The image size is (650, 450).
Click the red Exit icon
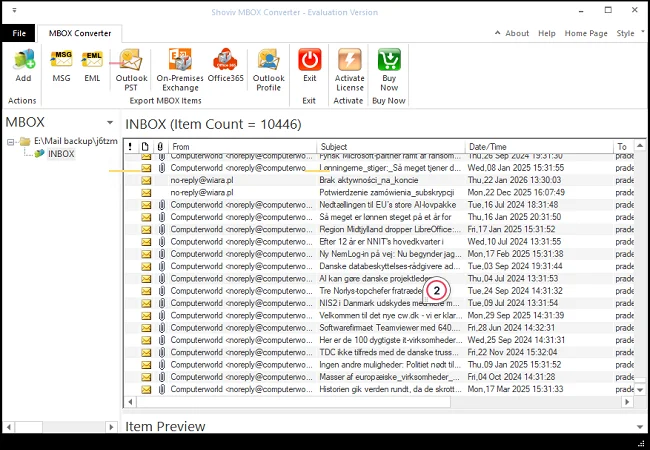(310, 60)
